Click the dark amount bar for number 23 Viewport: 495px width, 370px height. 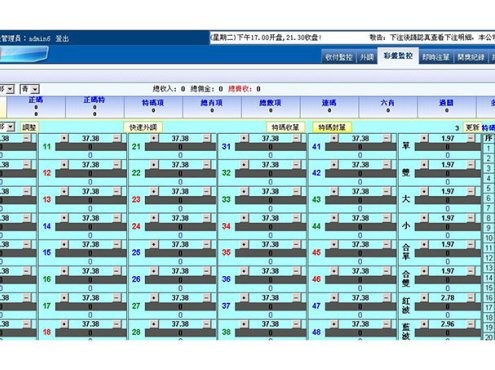[180, 200]
